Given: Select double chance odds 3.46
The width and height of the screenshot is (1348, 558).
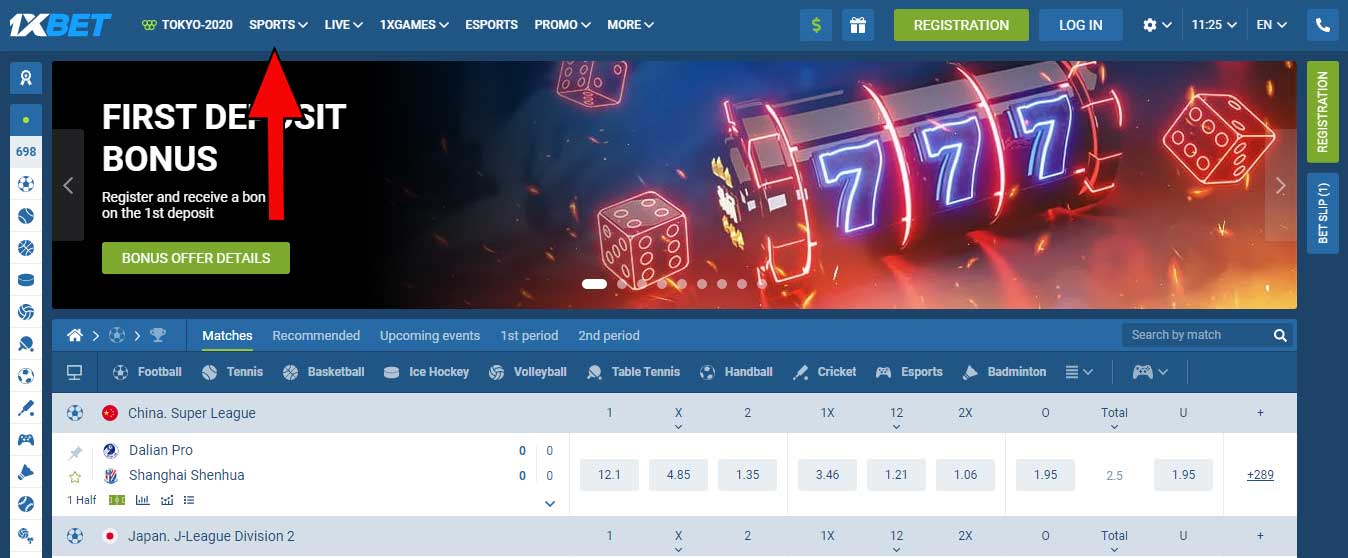Looking at the screenshot, I should [827, 475].
